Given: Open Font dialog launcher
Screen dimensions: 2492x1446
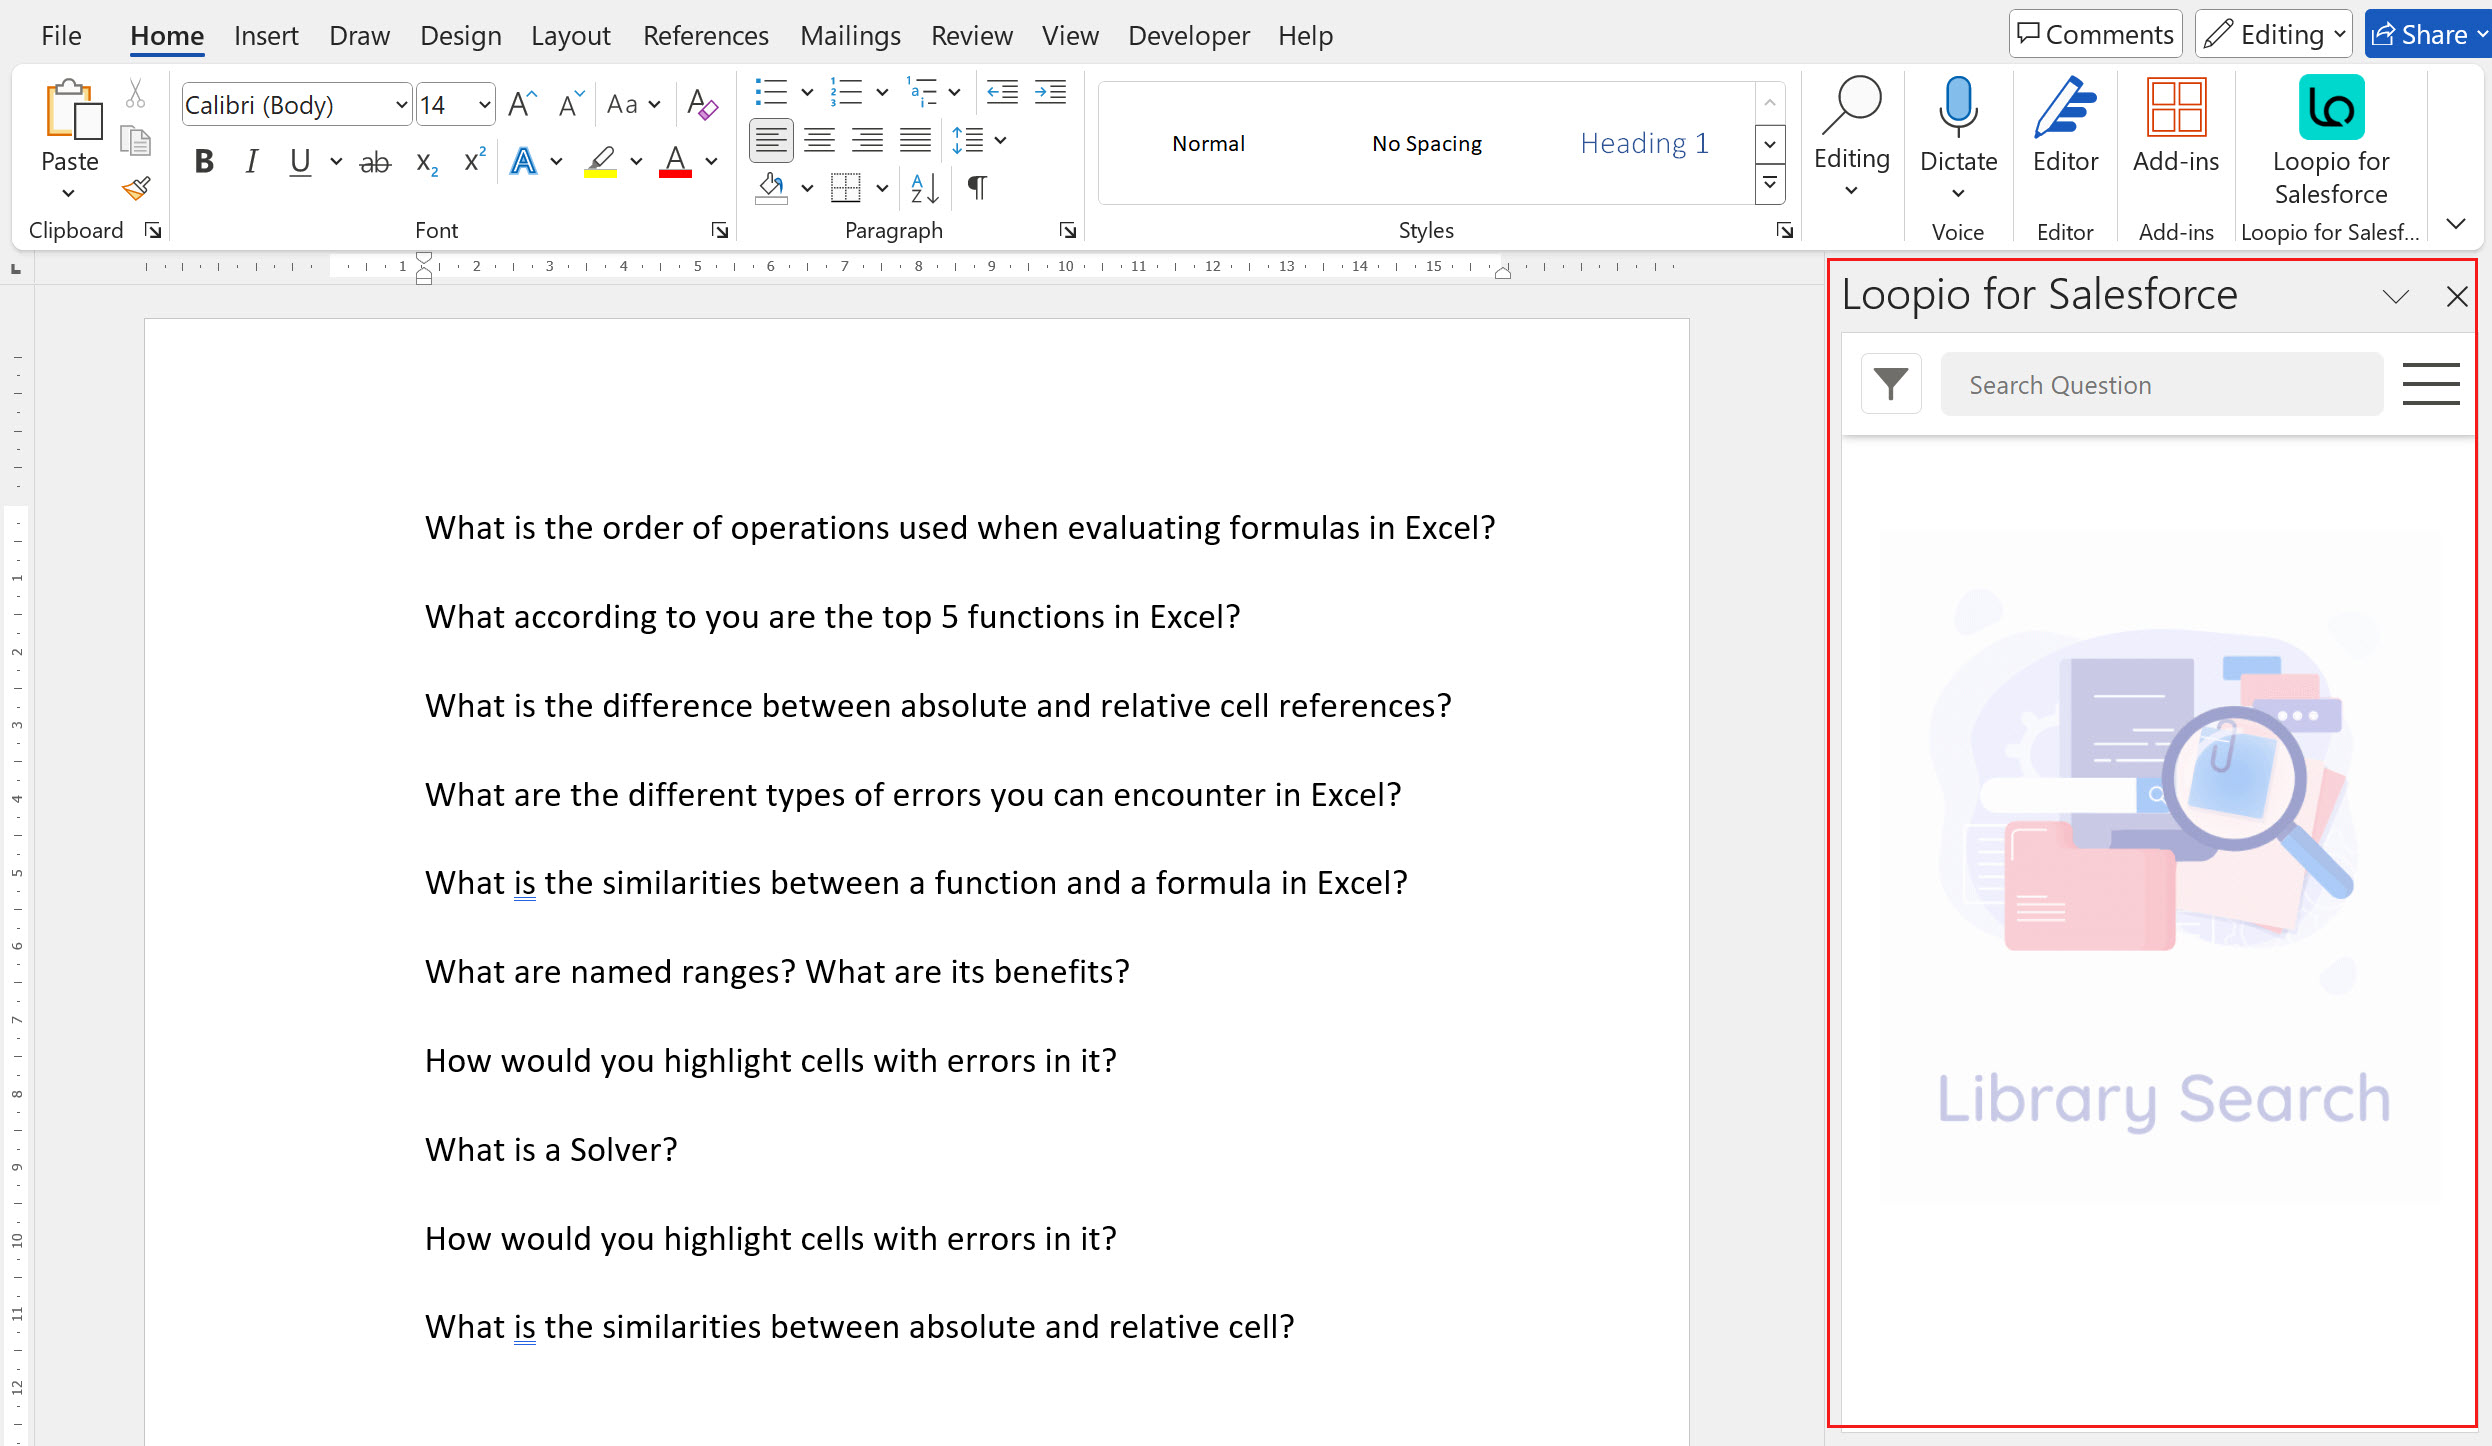Looking at the screenshot, I should 719,231.
